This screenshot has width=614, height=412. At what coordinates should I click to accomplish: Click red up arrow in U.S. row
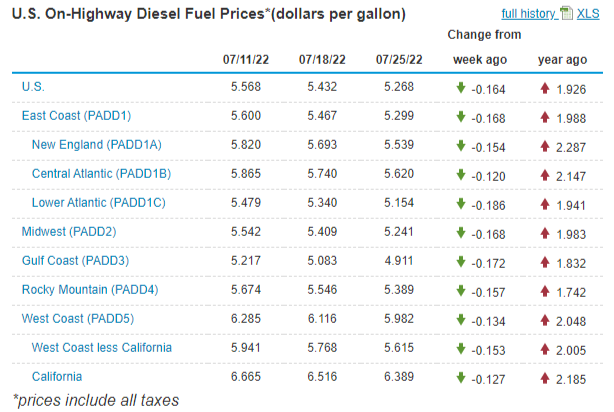[x=543, y=87]
